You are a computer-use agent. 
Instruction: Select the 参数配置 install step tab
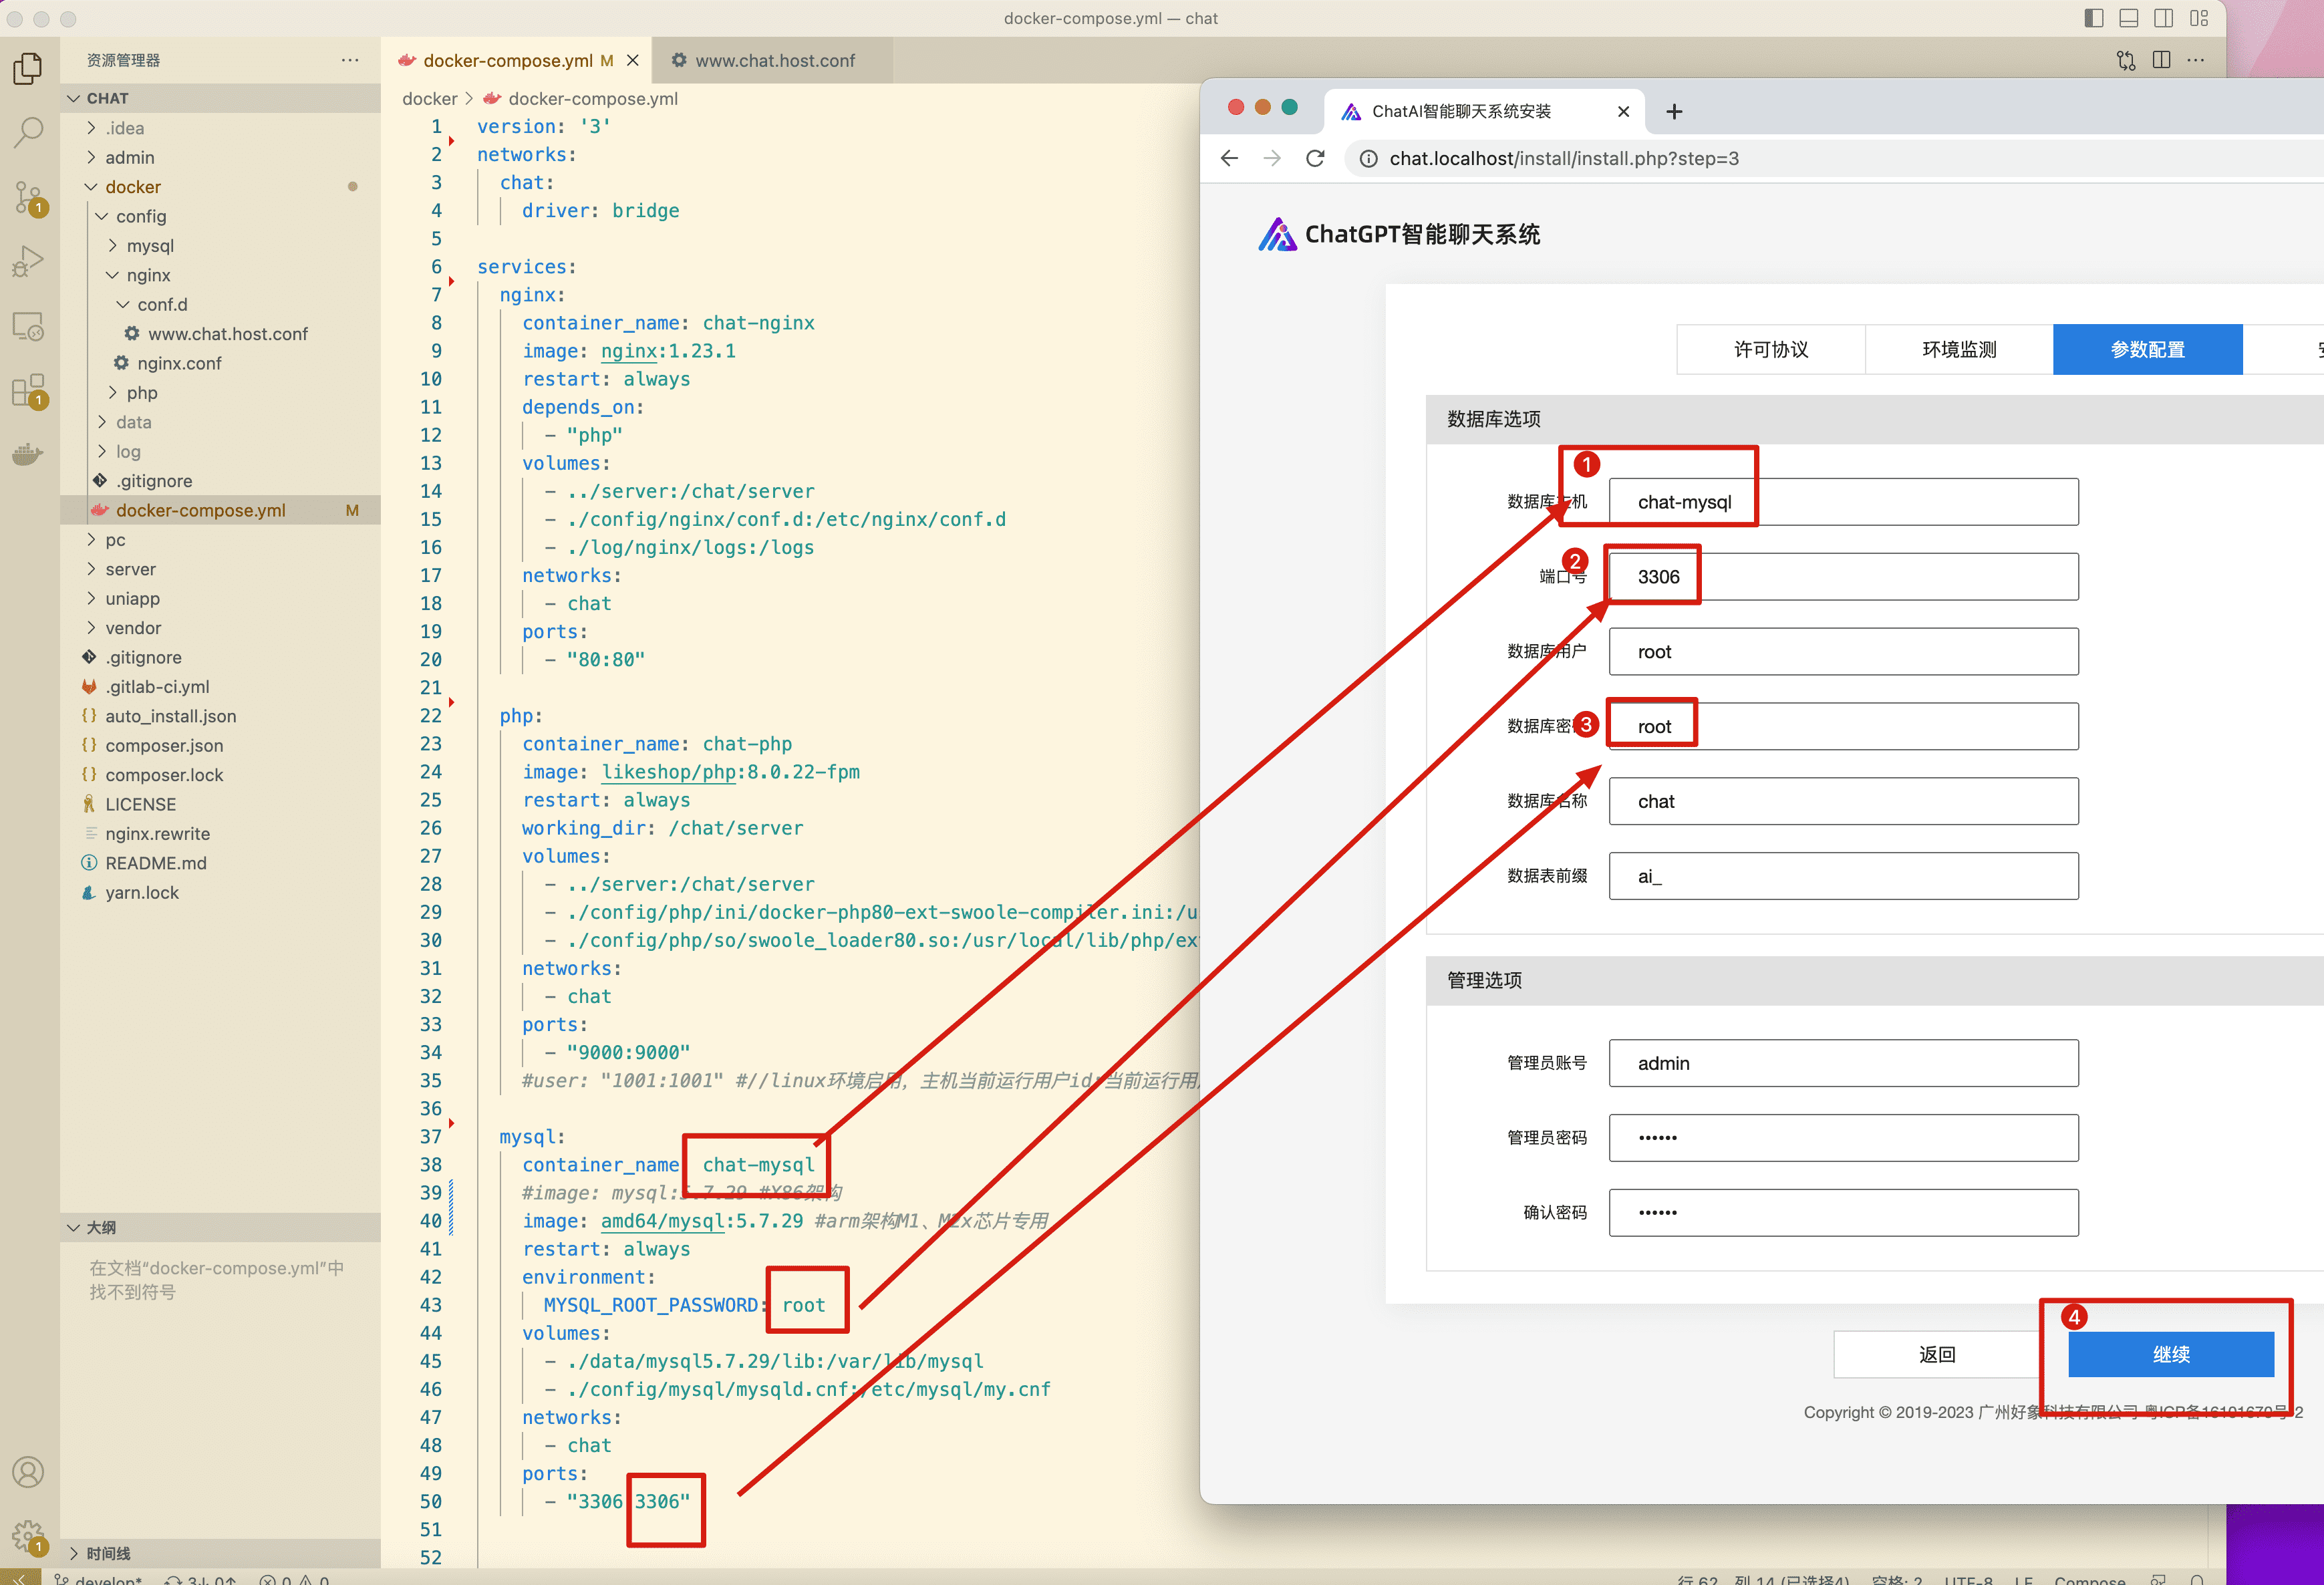[2147, 350]
